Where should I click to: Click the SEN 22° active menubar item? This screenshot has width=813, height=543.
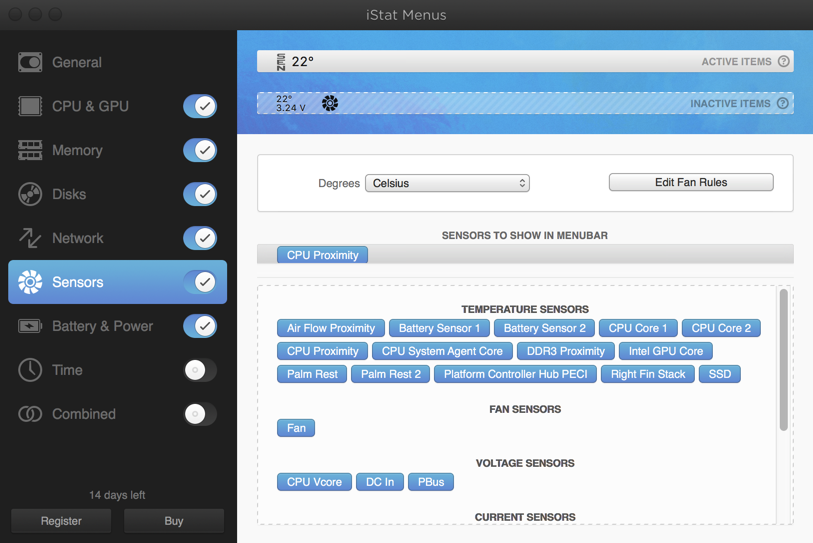click(x=295, y=62)
